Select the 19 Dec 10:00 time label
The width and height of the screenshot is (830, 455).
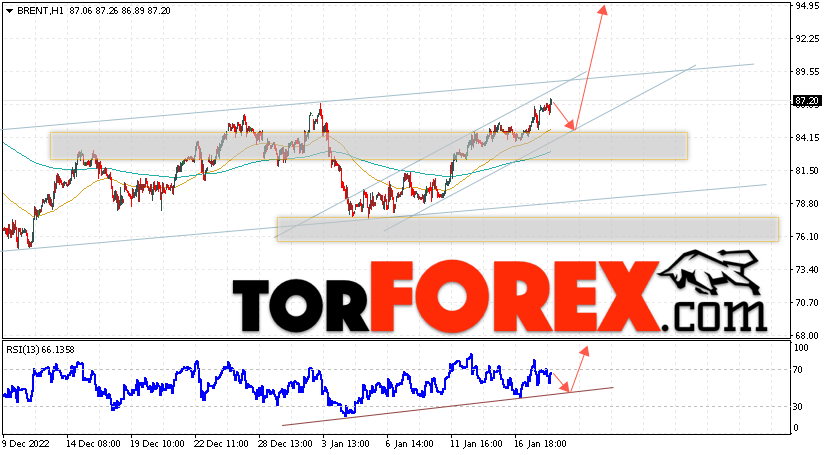157,443
